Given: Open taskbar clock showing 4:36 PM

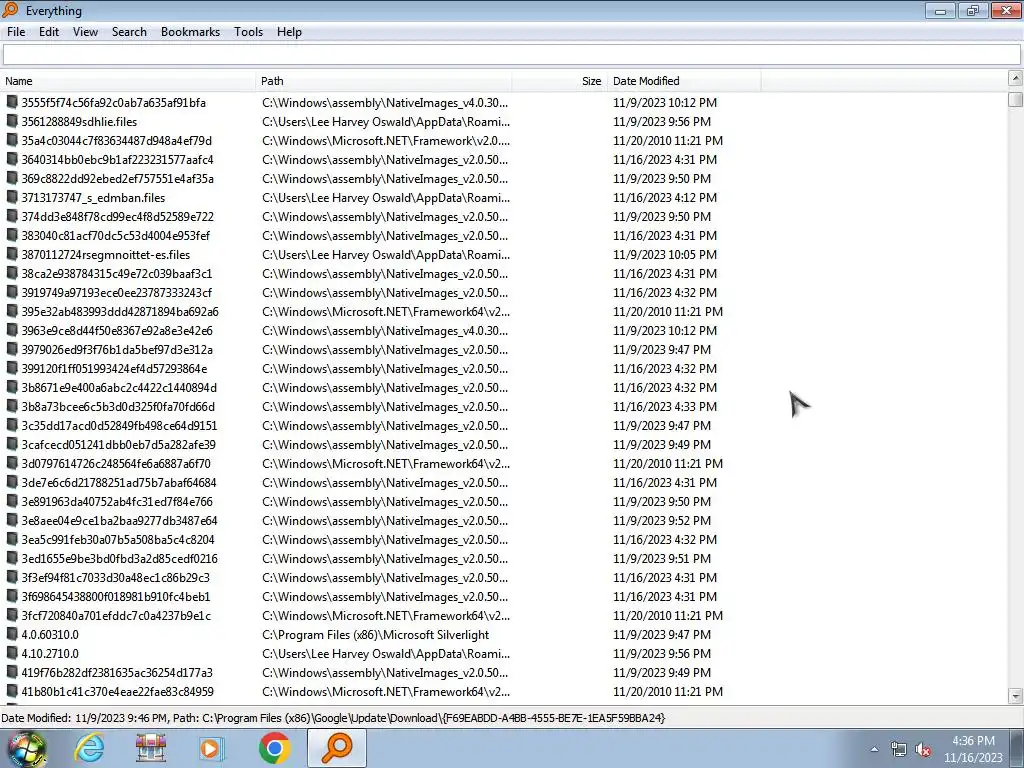Looking at the screenshot, I should coord(973,749).
